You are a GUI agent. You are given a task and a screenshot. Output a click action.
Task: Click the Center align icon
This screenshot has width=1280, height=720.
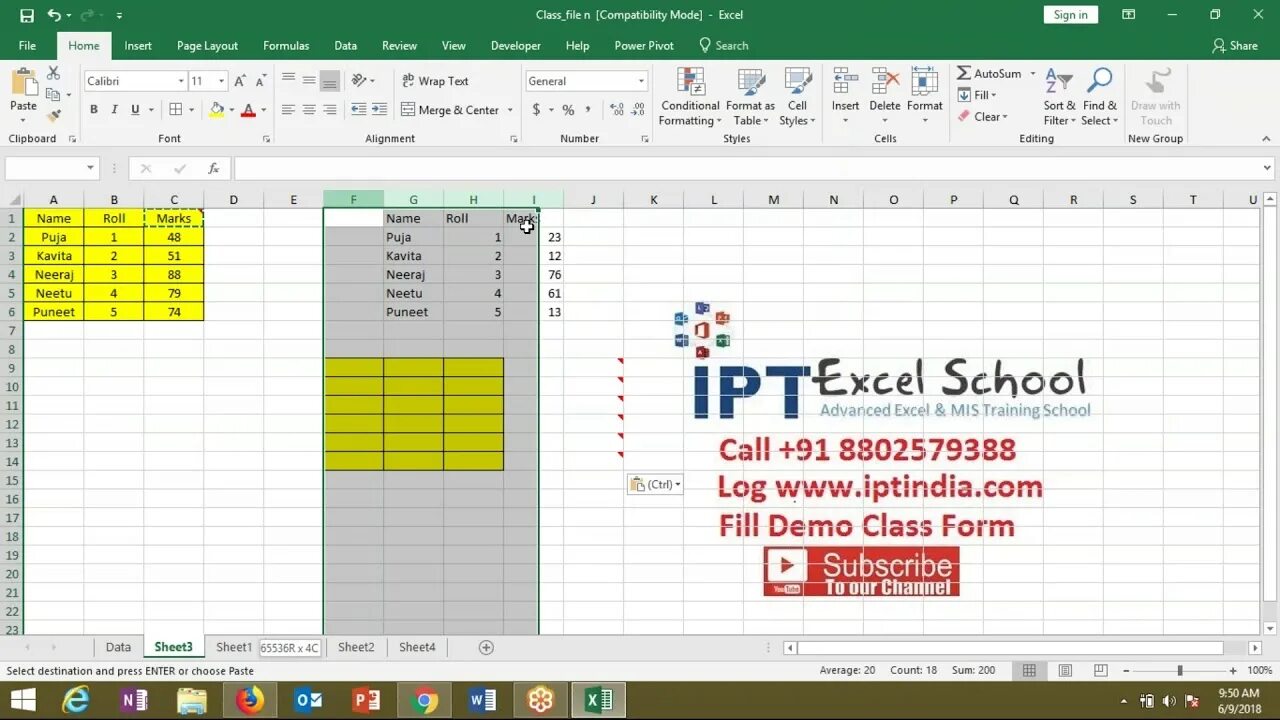[x=309, y=110]
